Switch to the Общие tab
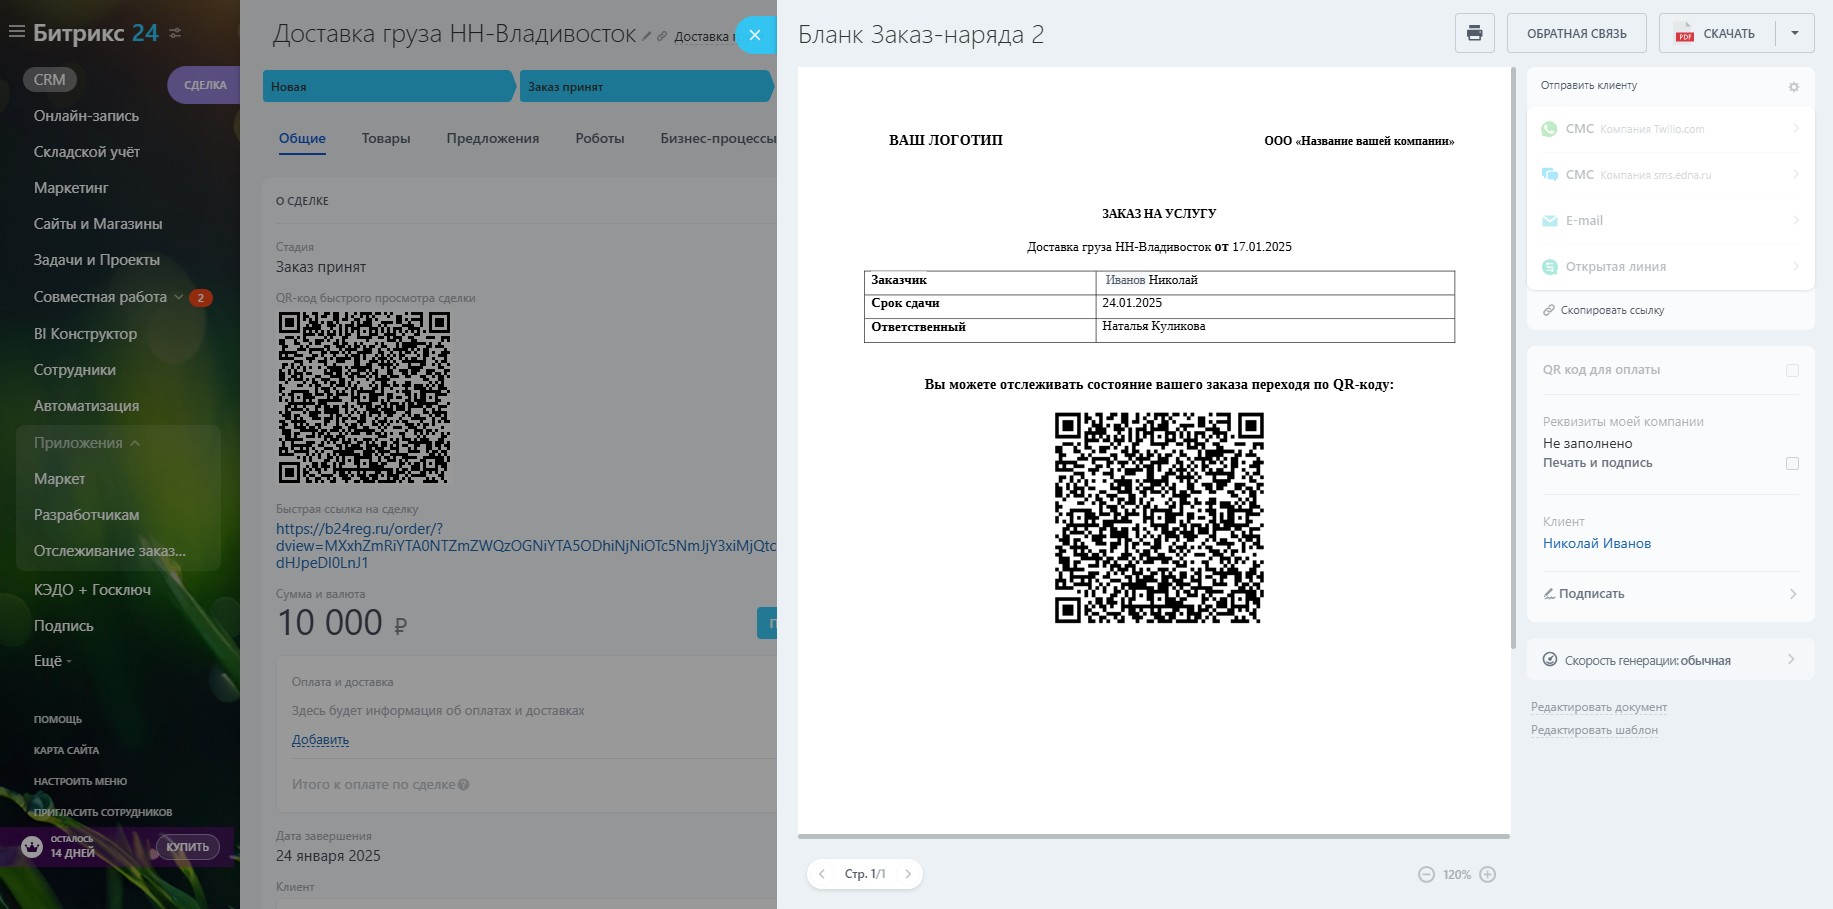 [302, 139]
